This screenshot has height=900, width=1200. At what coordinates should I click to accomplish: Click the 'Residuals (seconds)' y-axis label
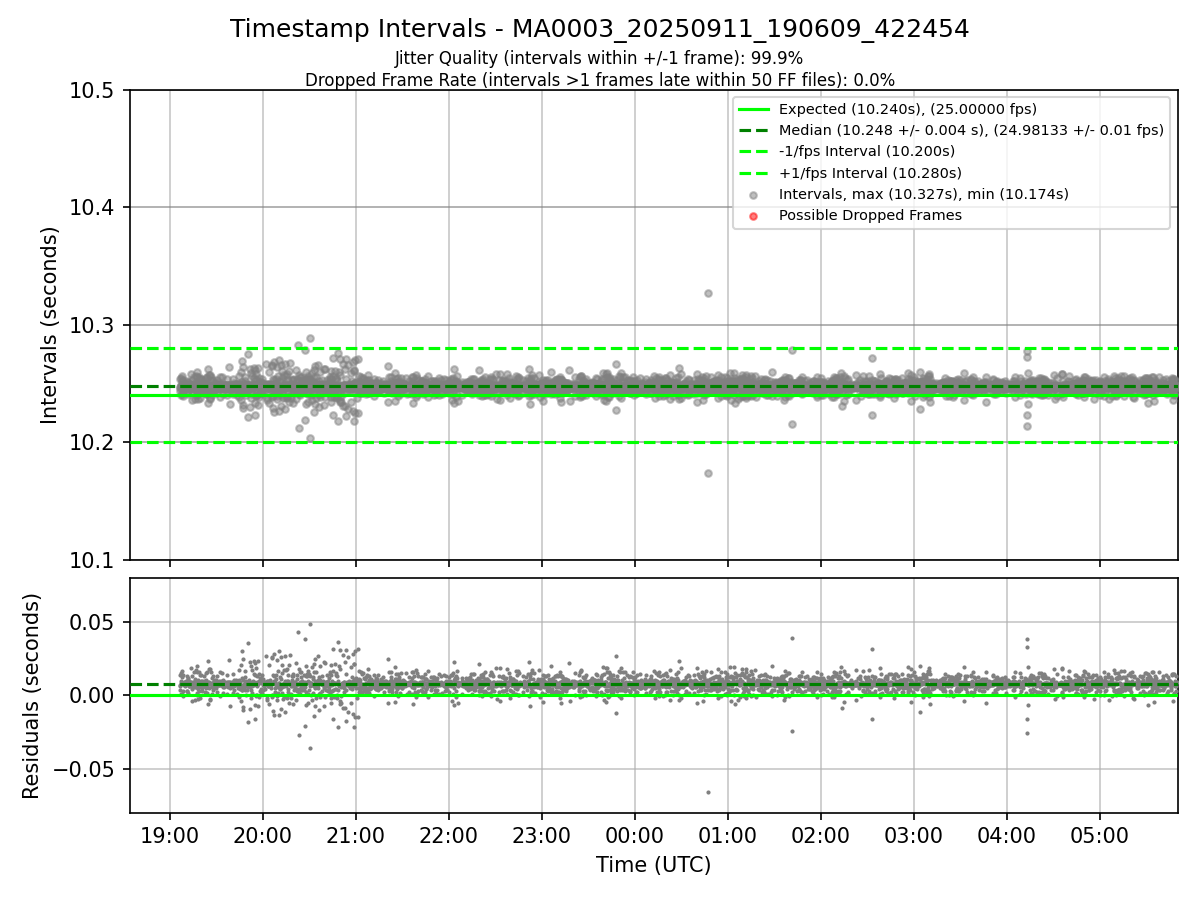pos(31,696)
